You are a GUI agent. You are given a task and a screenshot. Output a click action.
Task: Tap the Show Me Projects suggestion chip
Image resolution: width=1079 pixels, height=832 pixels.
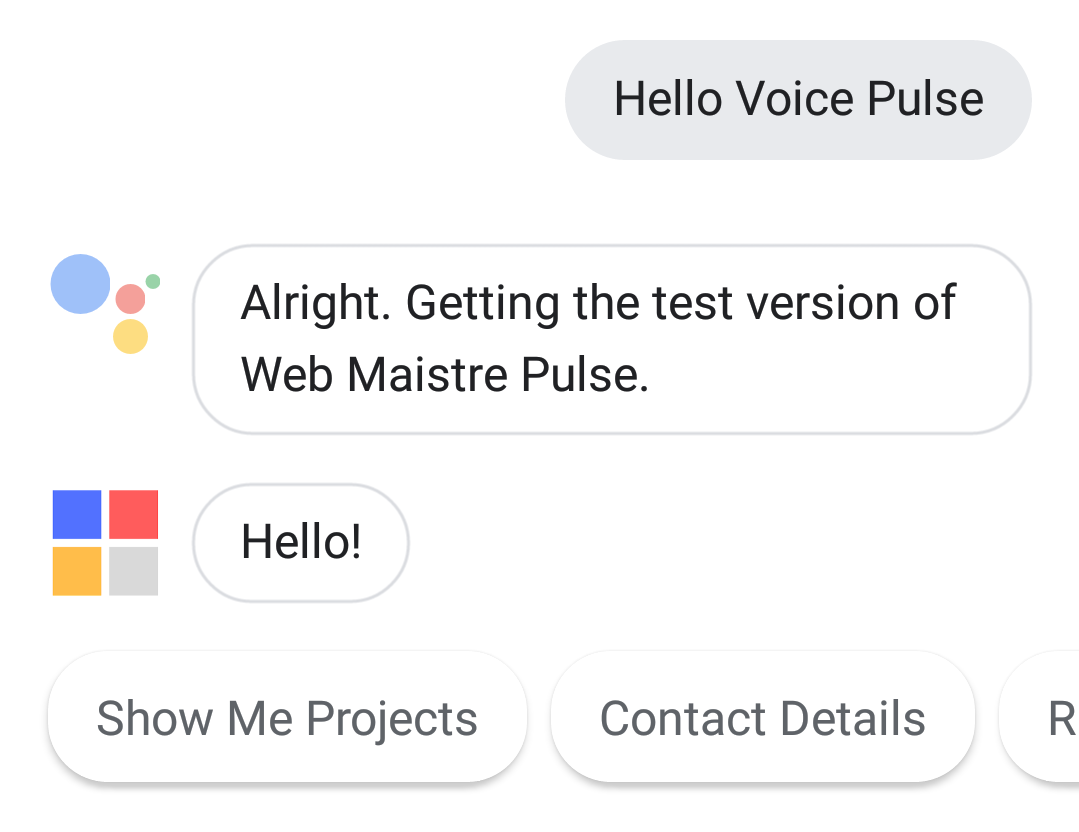click(x=287, y=716)
